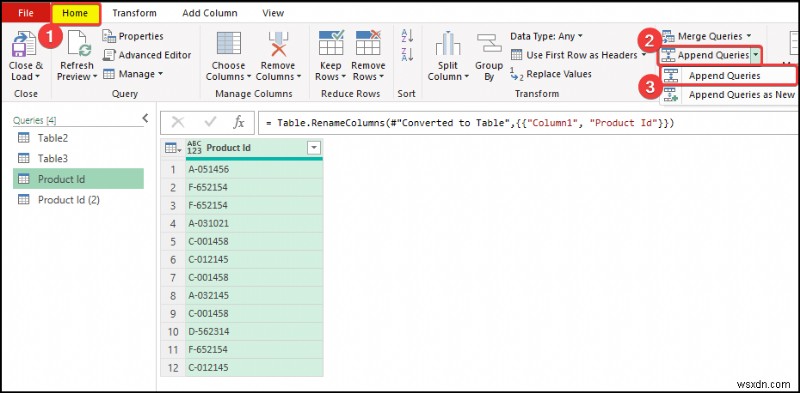This screenshot has height=393, width=800.
Task: Expand the Manage dropdown
Action: click(x=160, y=74)
